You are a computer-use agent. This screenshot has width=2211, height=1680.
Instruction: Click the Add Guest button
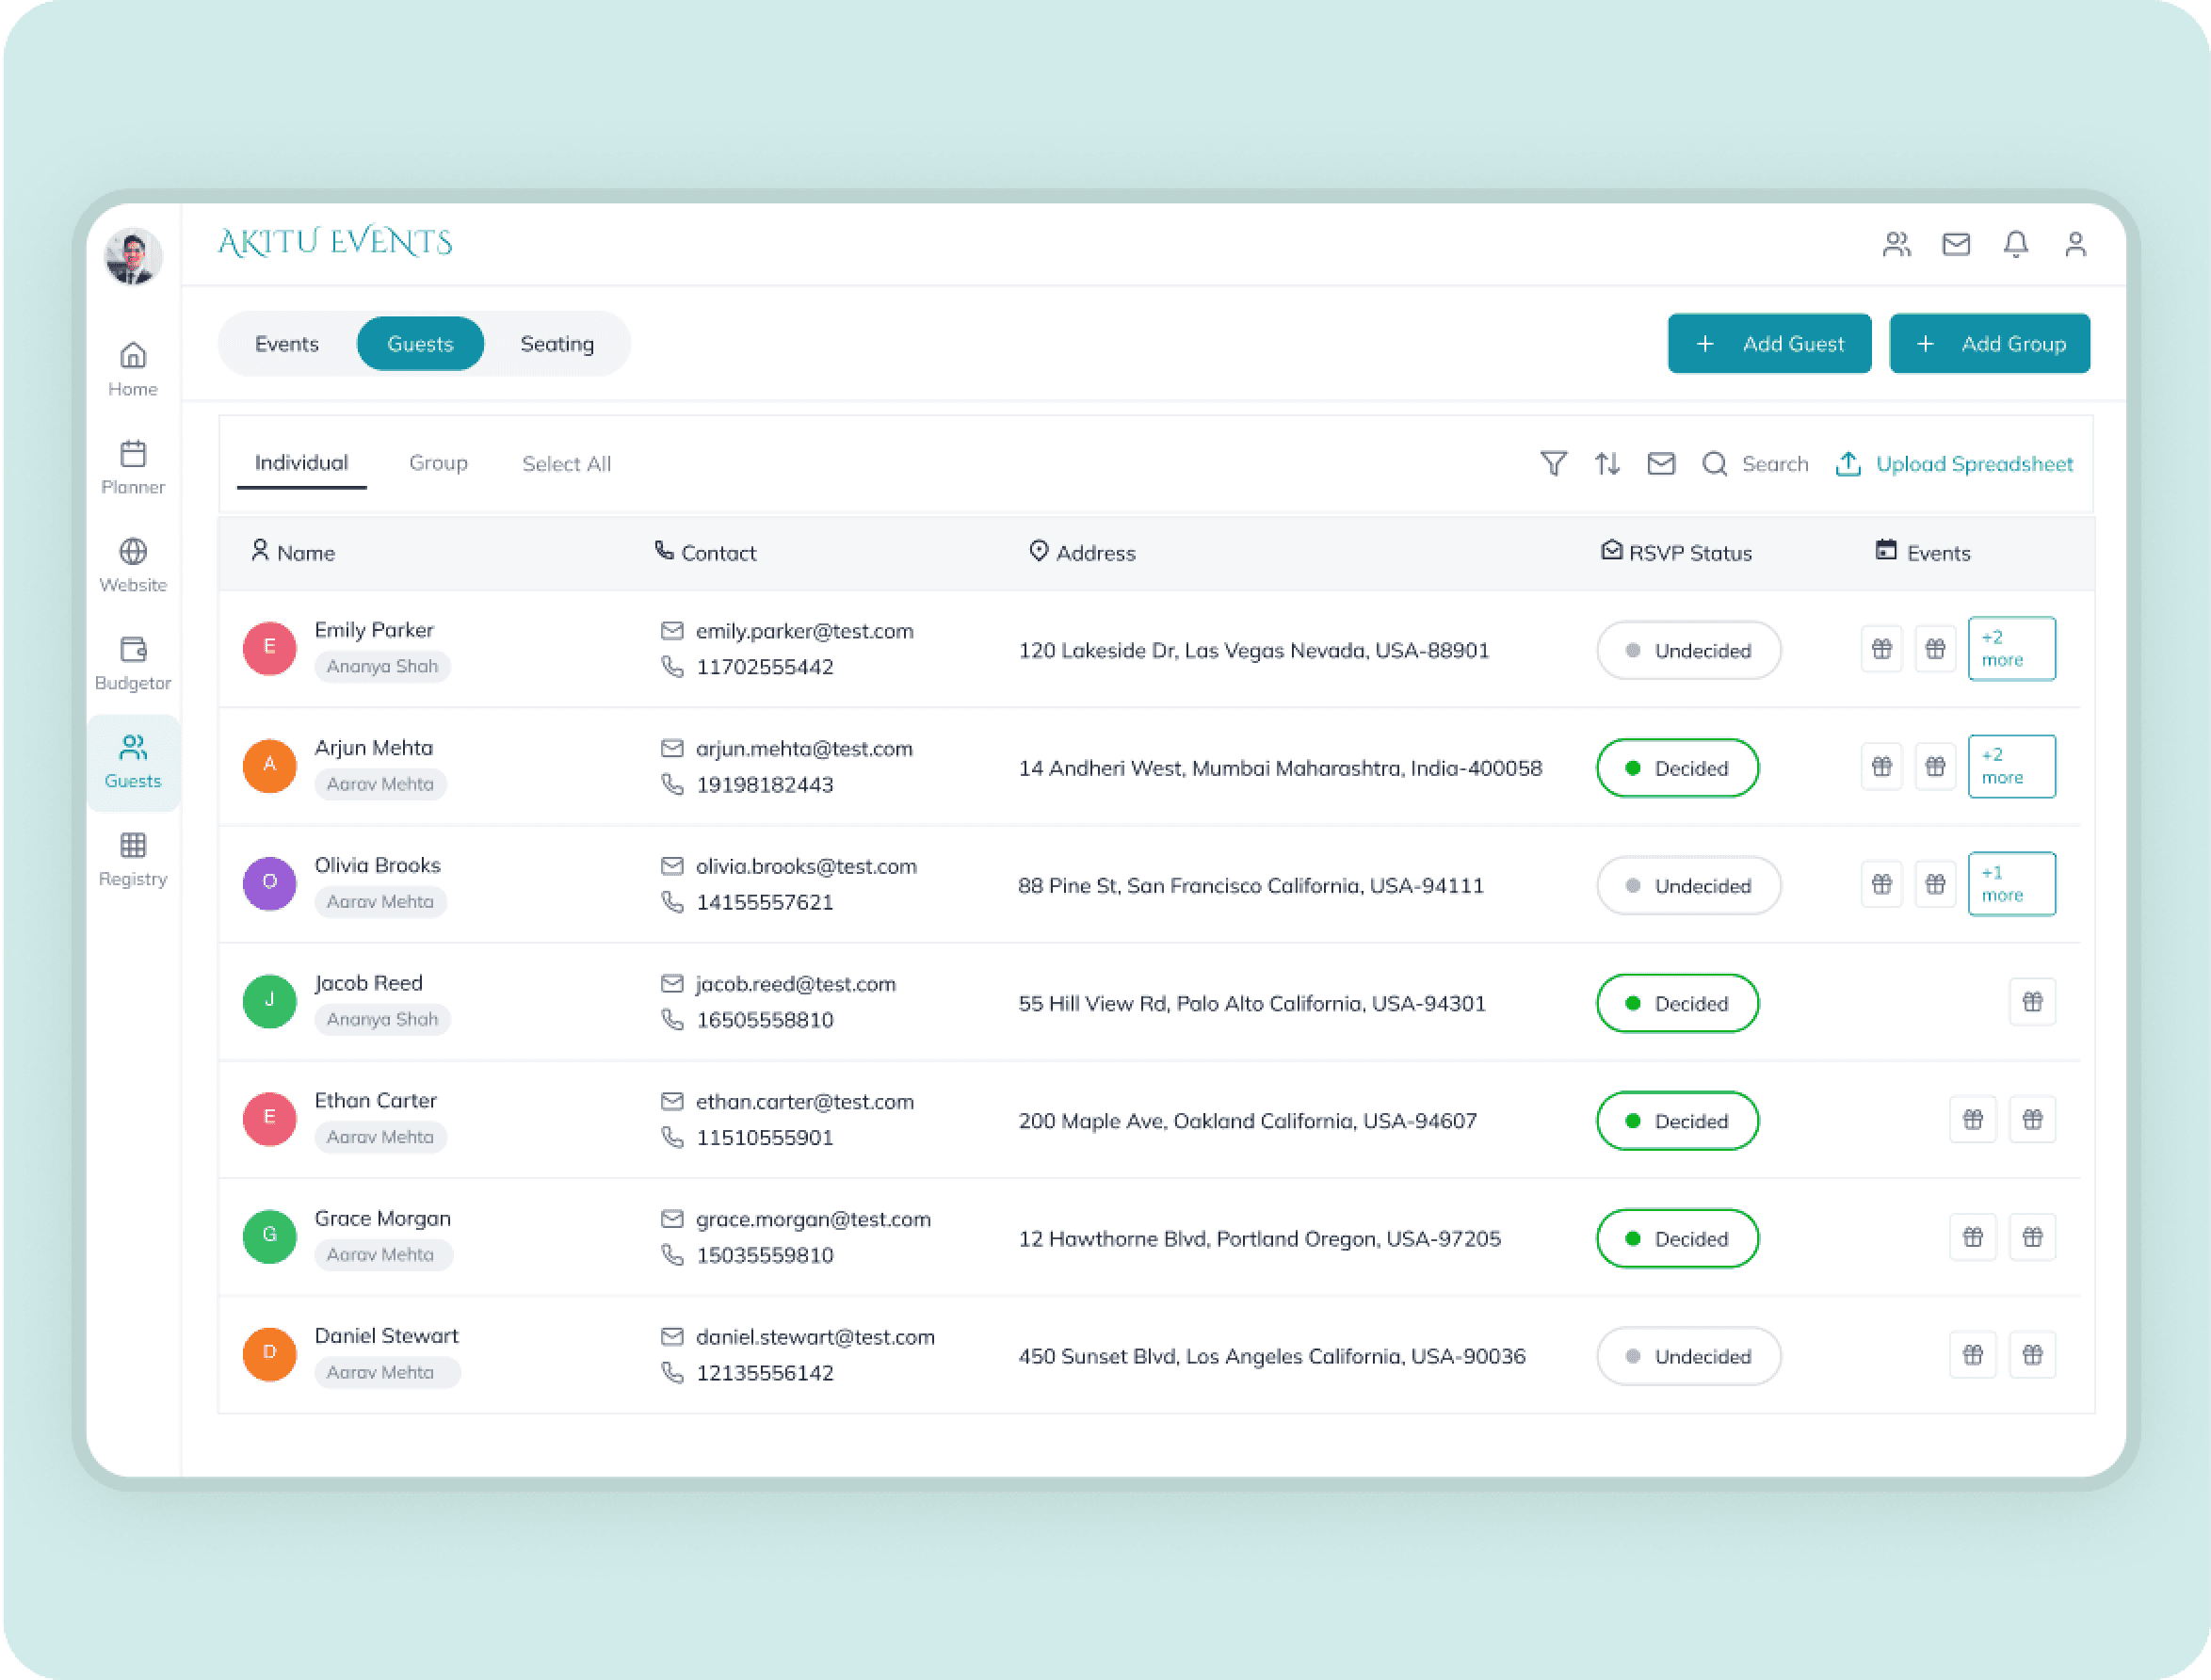[x=1769, y=344]
